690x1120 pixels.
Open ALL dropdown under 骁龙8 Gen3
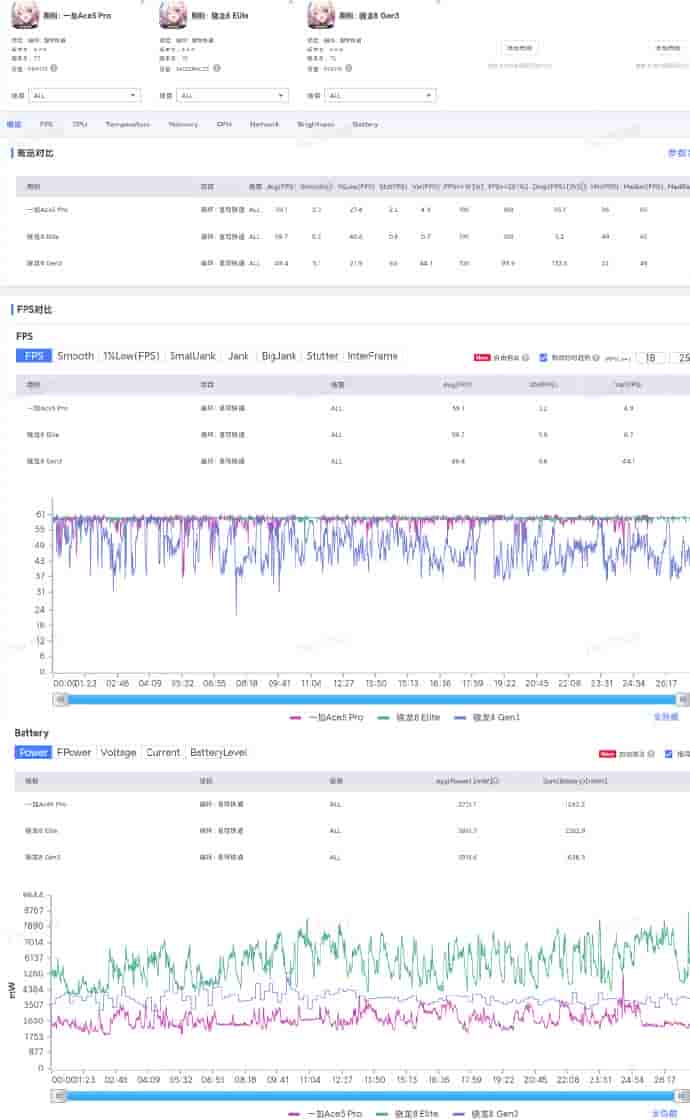pyautogui.click(x=380, y=96)
